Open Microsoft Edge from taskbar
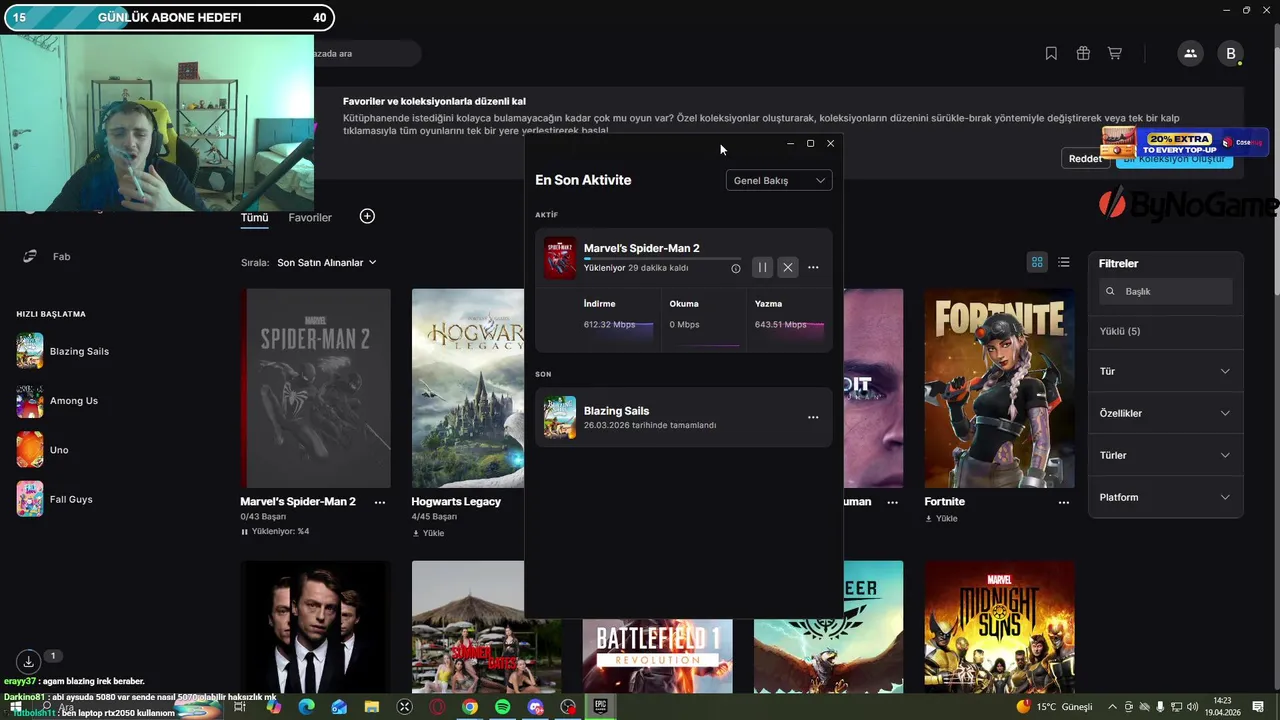Image resolution: width=1280 pixels, height=720 pixels. tap(306, 707)
